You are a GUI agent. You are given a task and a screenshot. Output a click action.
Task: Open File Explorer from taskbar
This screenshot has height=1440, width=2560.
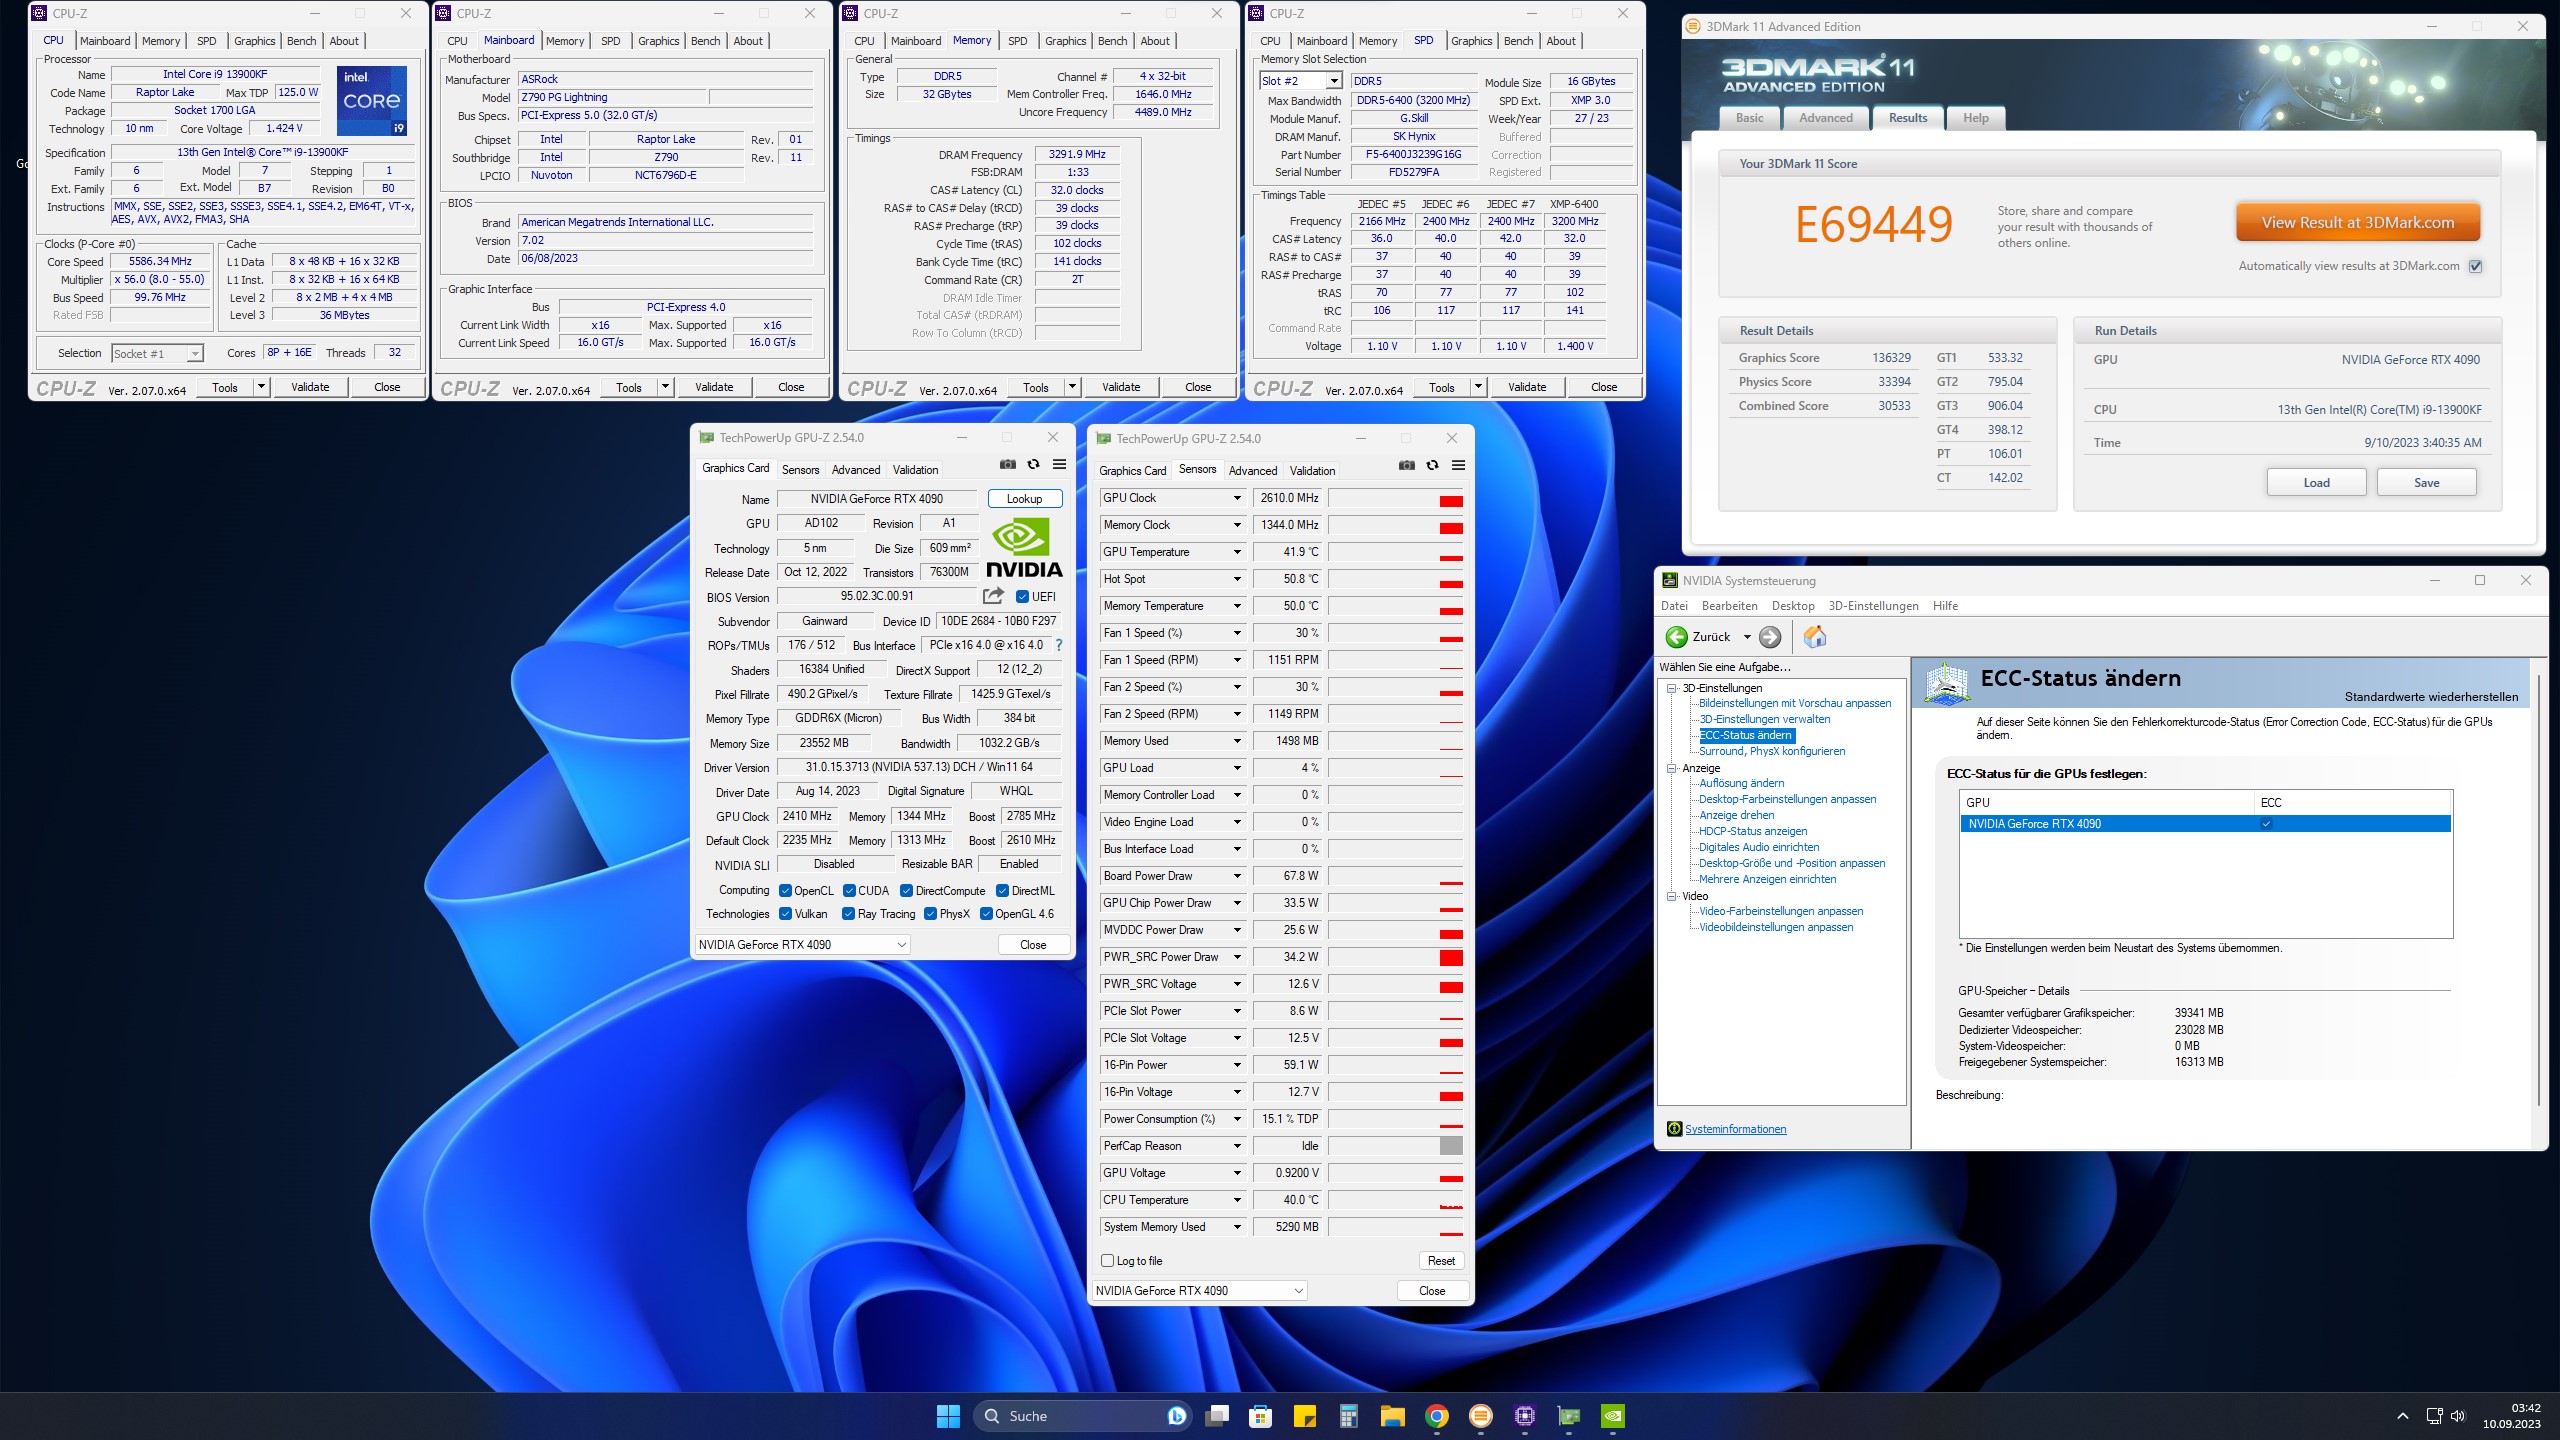[x=1392, y=1416]
